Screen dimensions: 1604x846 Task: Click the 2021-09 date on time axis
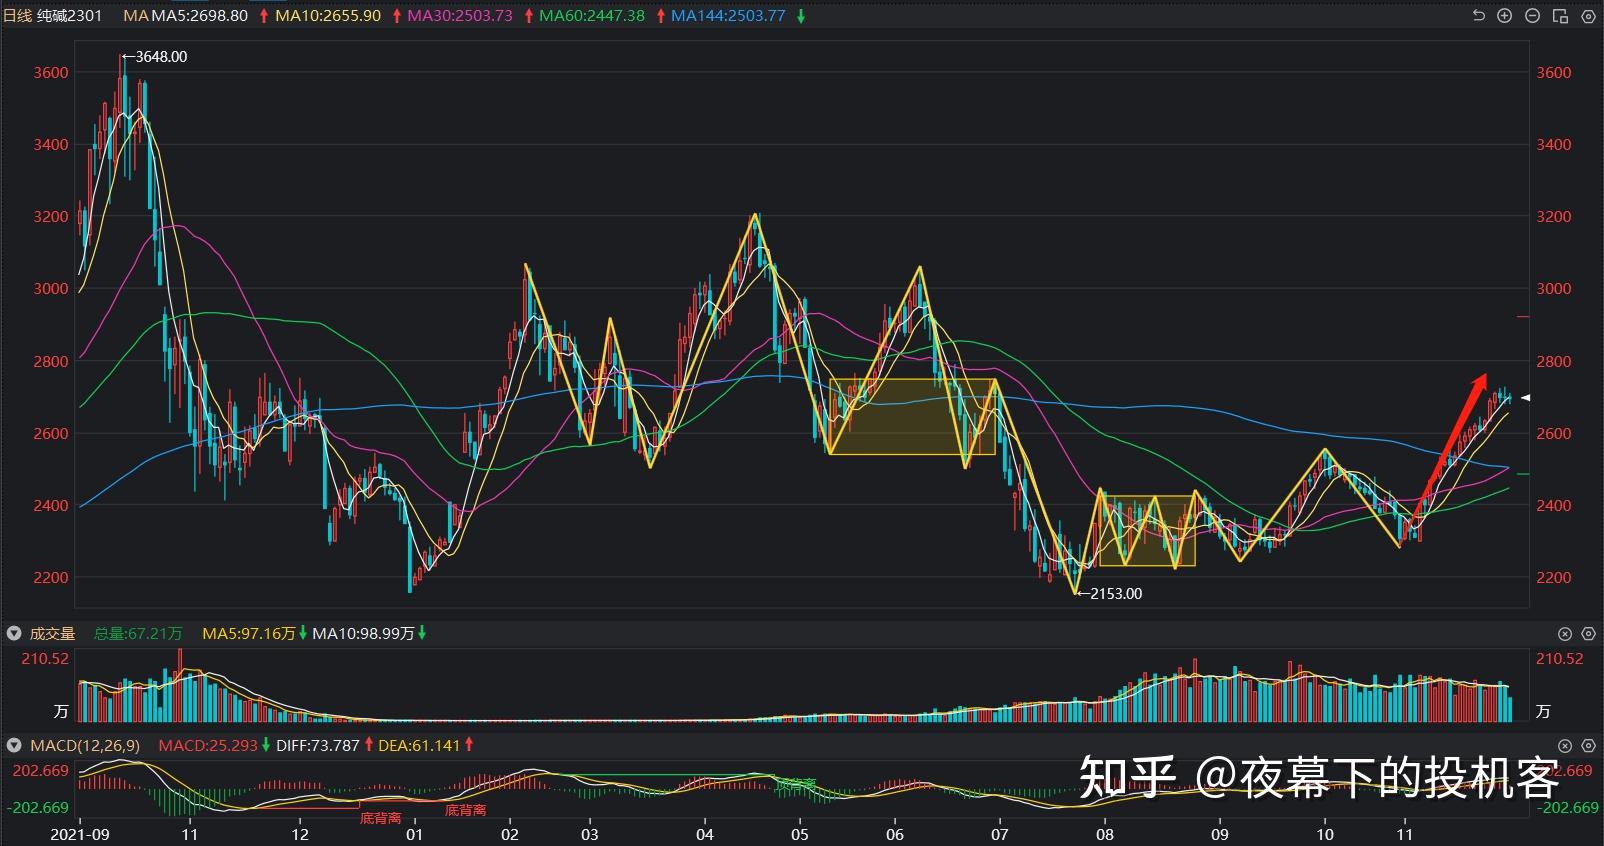coord(80,834)
